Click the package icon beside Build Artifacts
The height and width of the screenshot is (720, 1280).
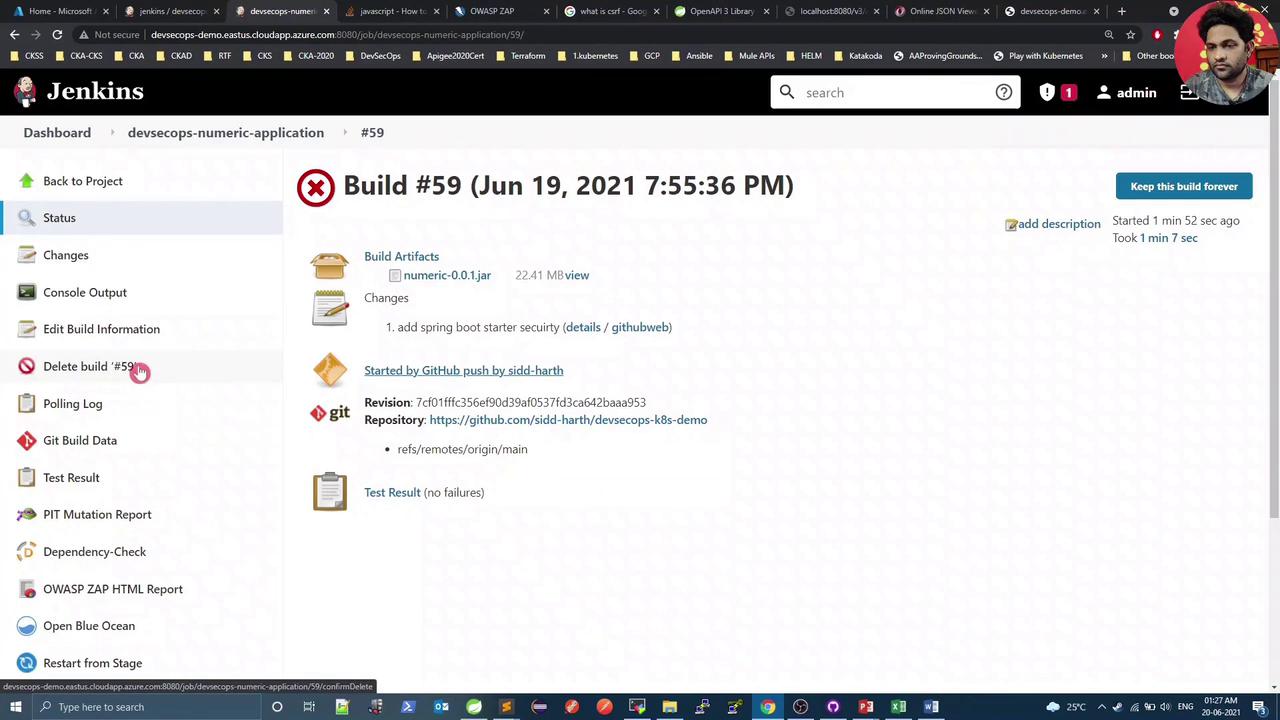[329, 266]
